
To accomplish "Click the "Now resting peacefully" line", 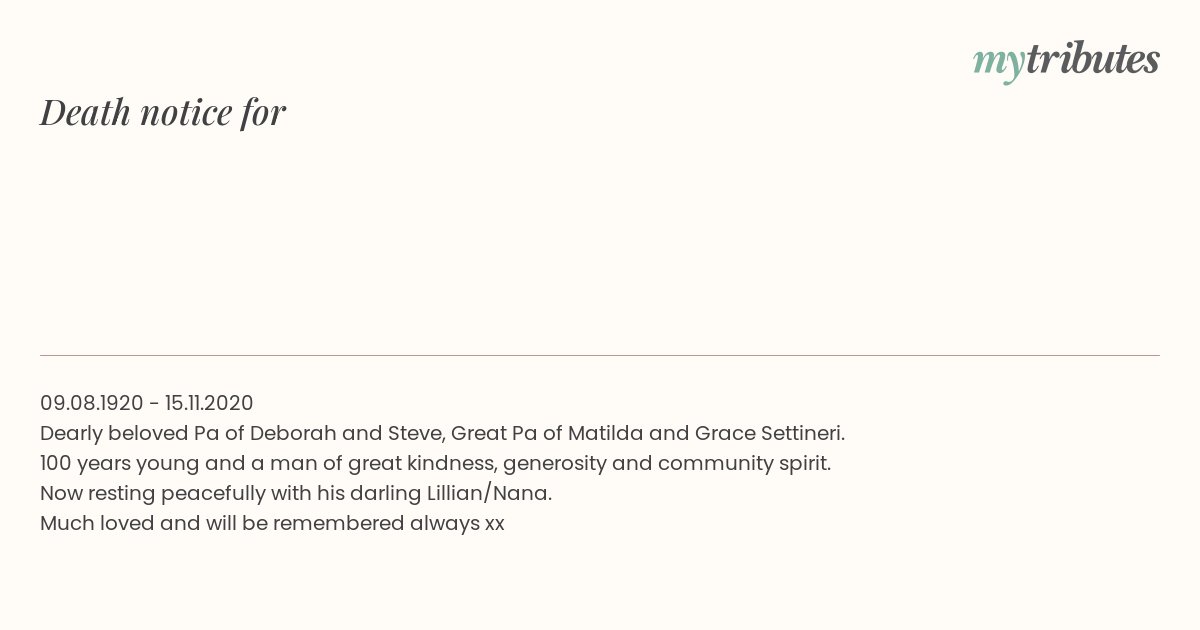I will click(296, 493).
